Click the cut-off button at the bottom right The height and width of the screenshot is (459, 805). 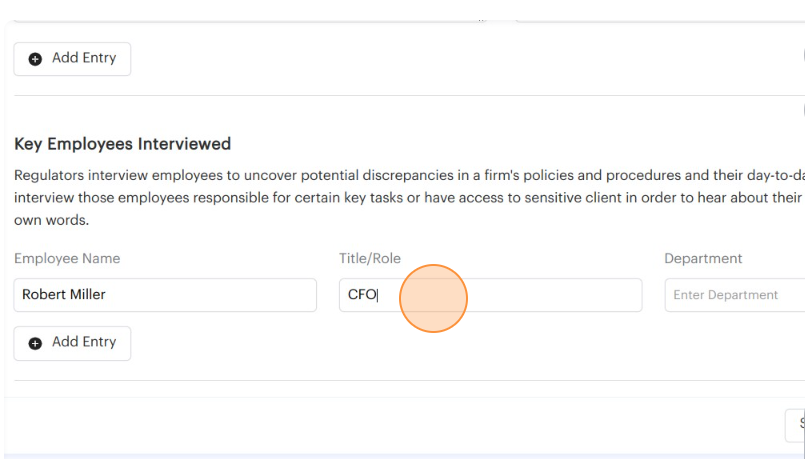[x=796, y=425]
